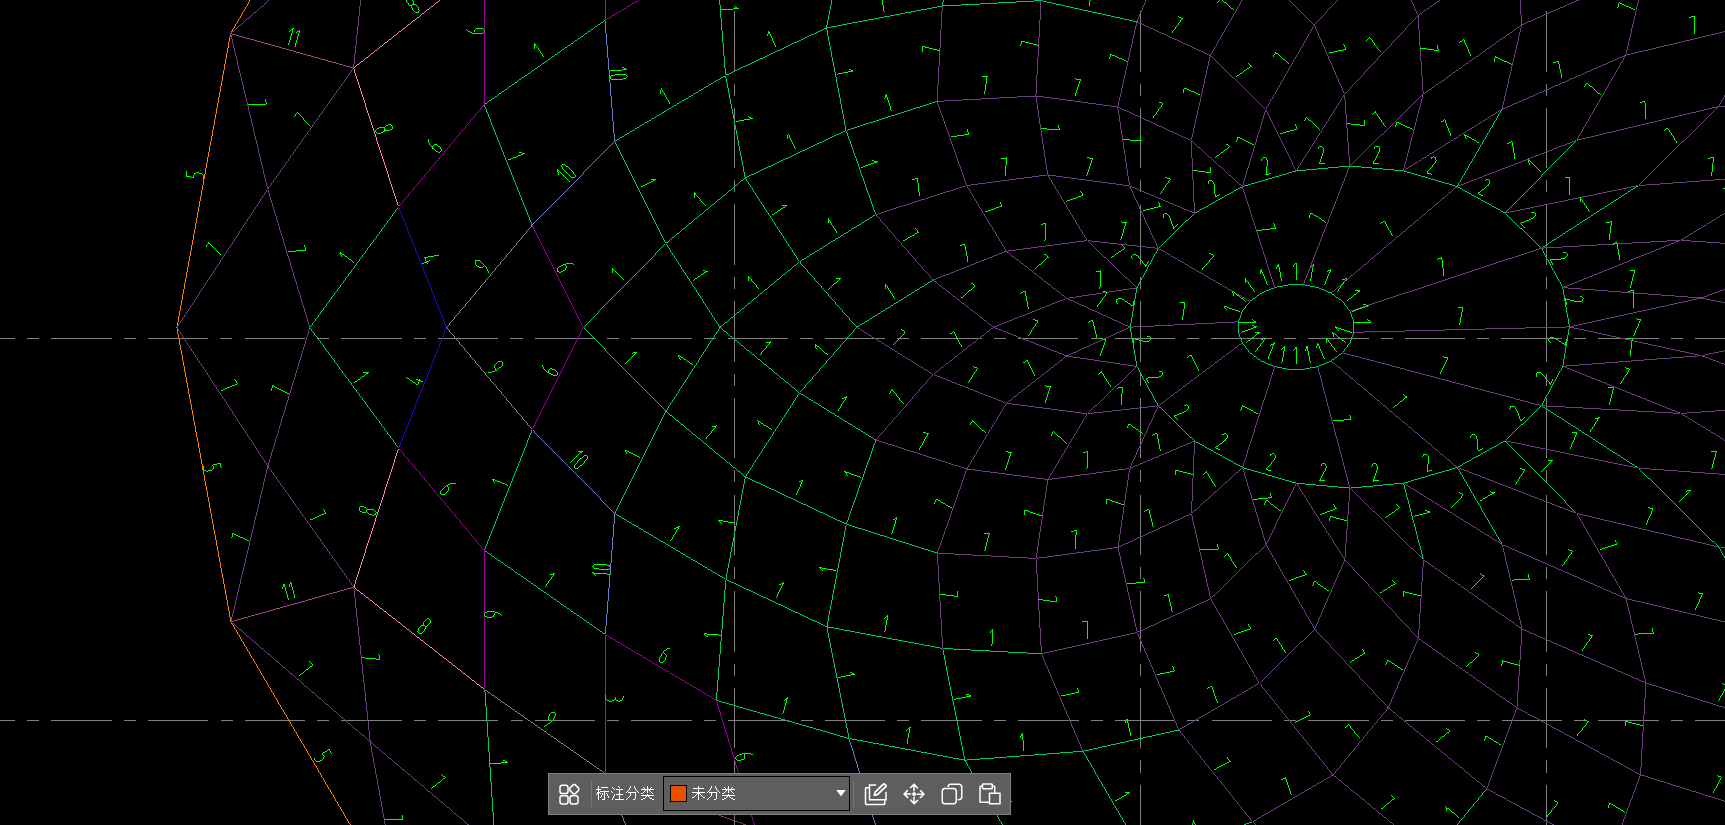Click the four-shapes category grid icon
This screenshot has width=1725, height=825.
[569, 794]
